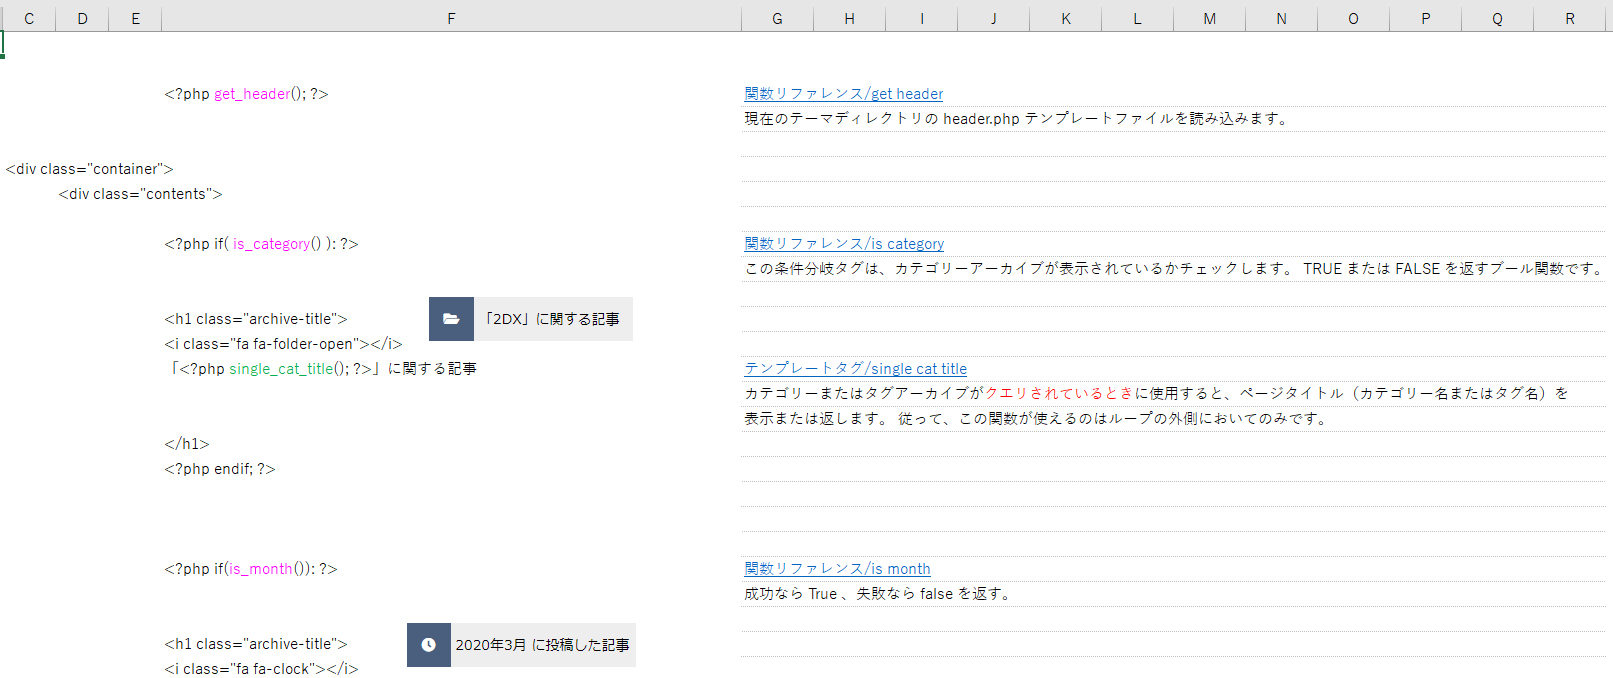The width and height of the screenshot is (1613, 678).
Task: Select the TRUE または FALSE description text
Action: [x=1173, y=269]
